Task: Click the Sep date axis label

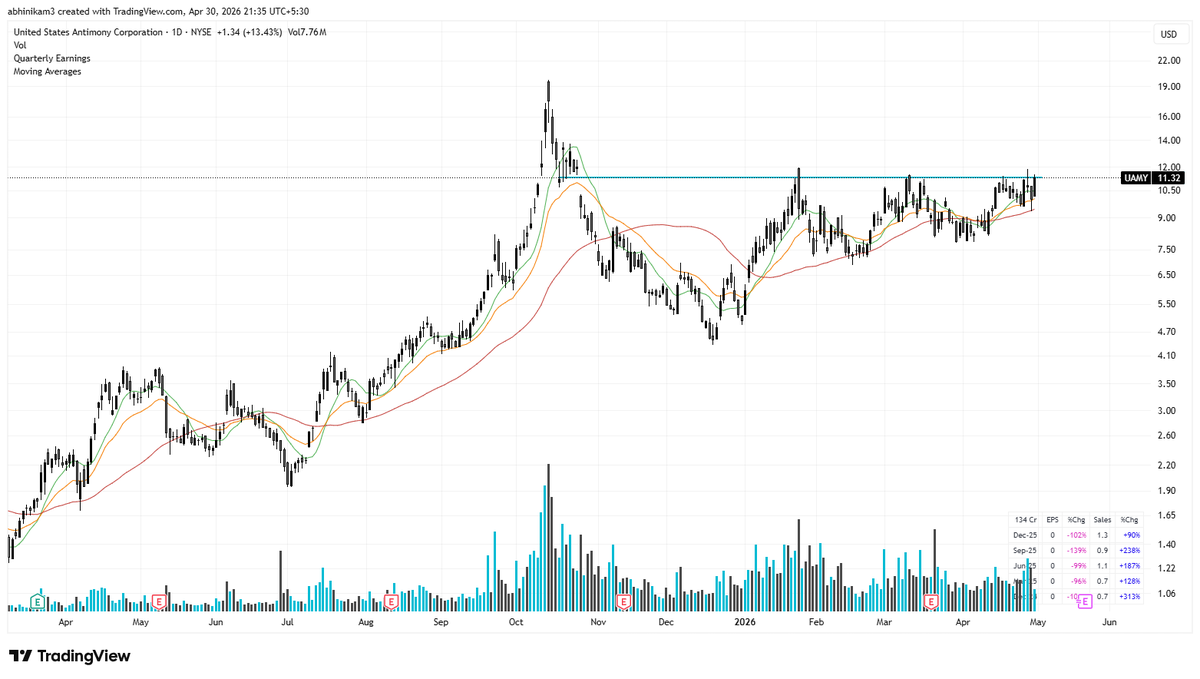Action: point(442,622)
